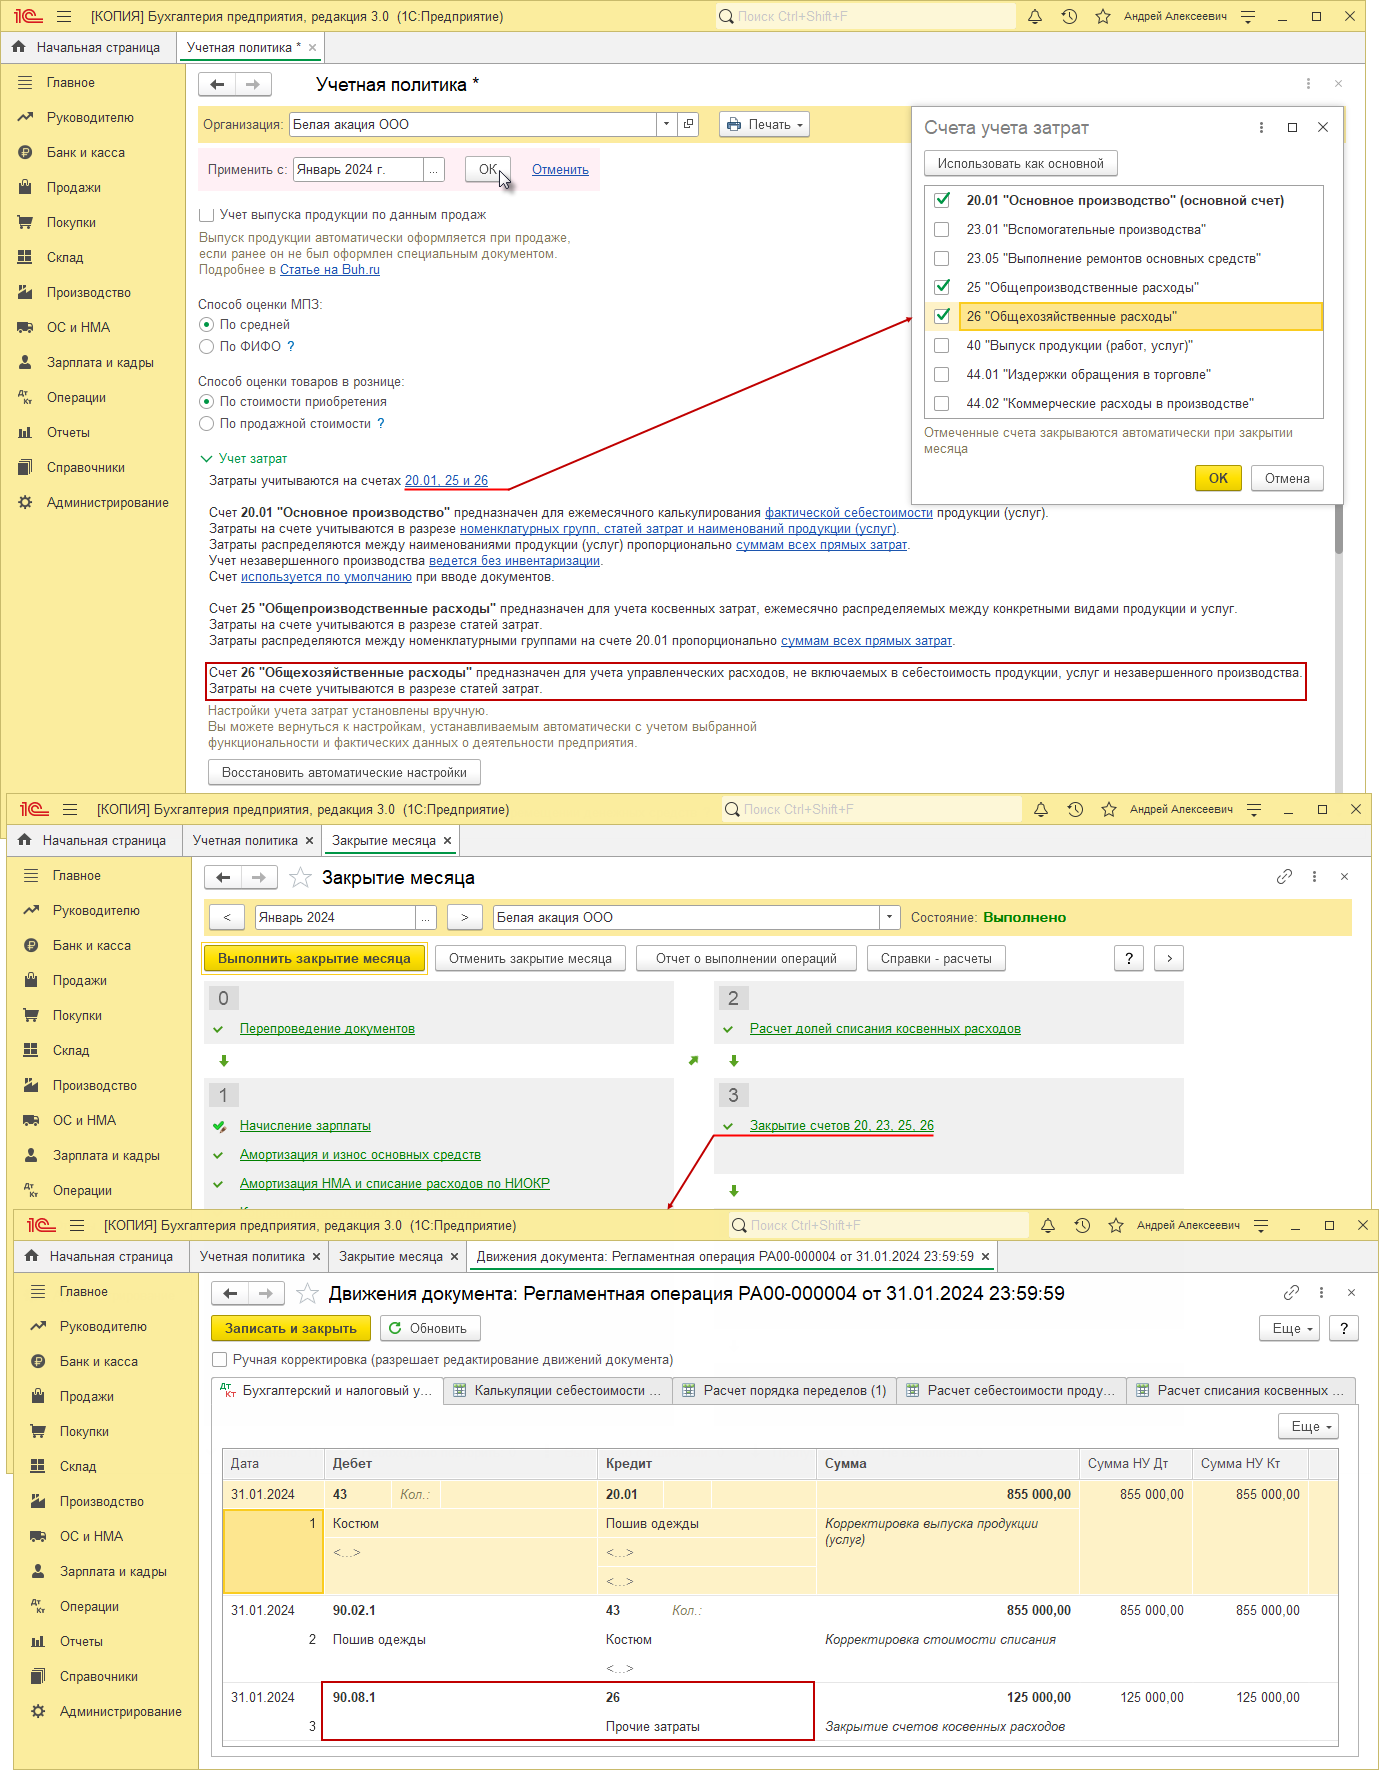Click the ? help button next to Еще in Движения документа
Image resolution: width=1380 pixels, height=1772 pixels.
click(1344, 1329)
